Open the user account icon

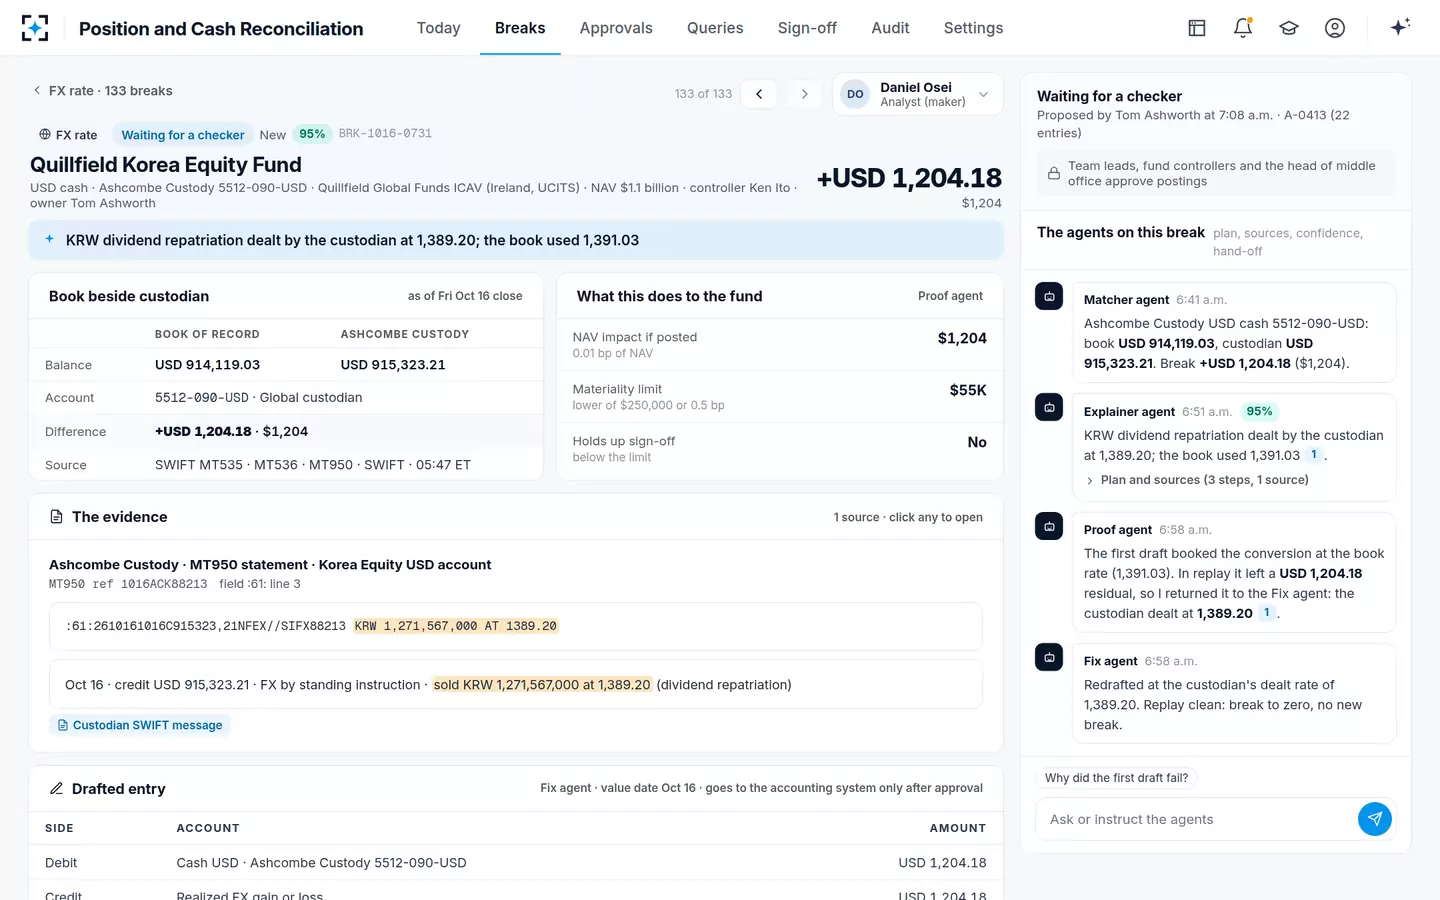[1335, 28]
